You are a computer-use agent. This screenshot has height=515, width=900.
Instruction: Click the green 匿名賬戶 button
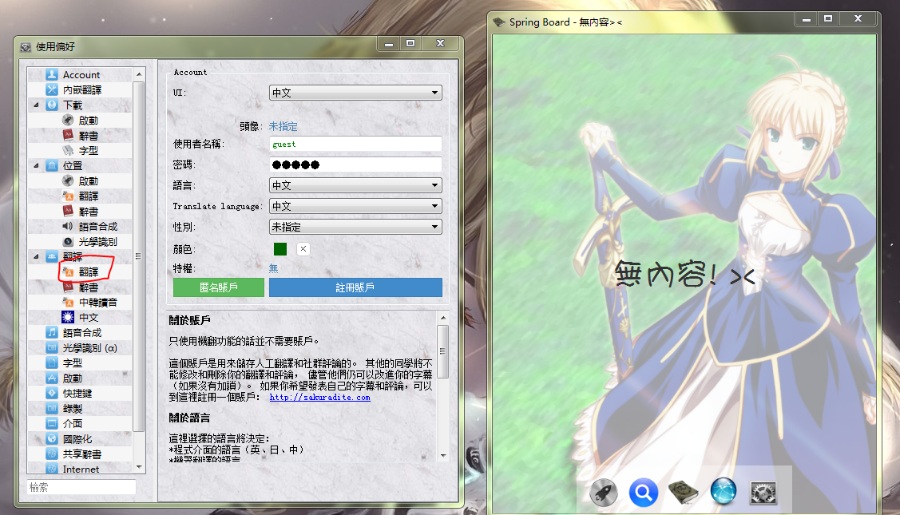tap(218, 288)
